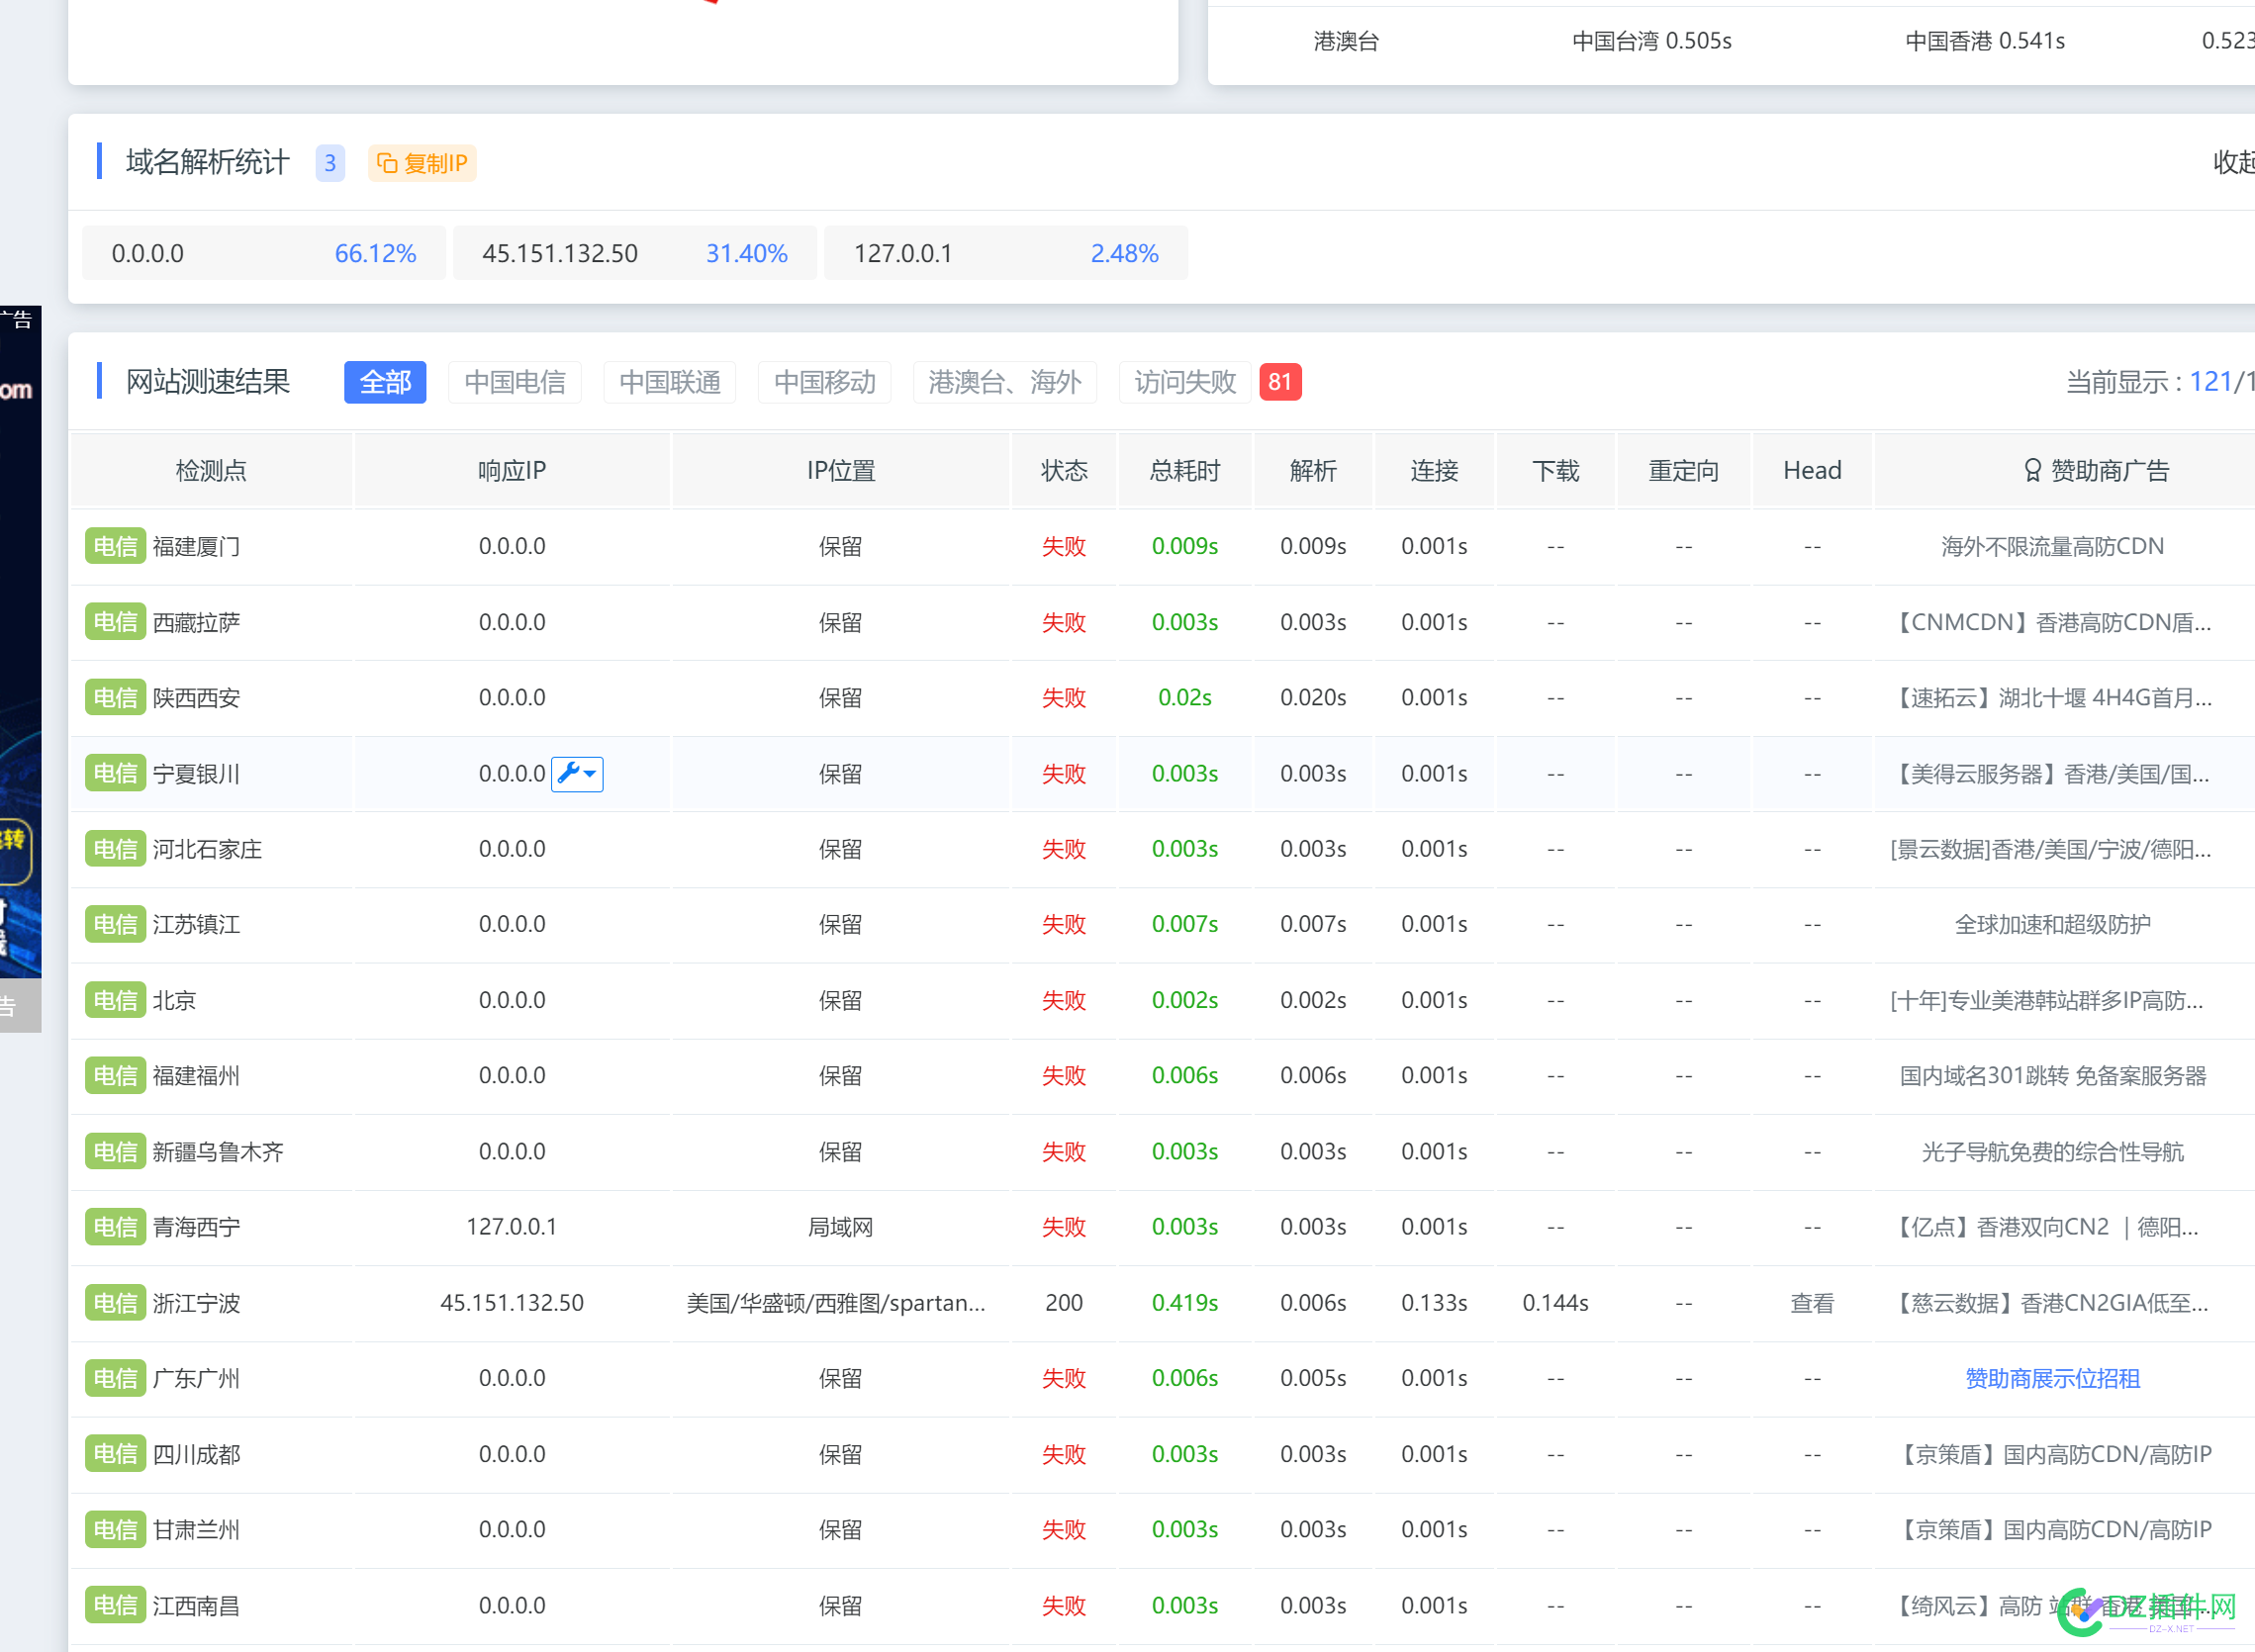Click the 电信 tag in 浙江宁波 row
Screen dimensions: 2255x1652
115,1303
